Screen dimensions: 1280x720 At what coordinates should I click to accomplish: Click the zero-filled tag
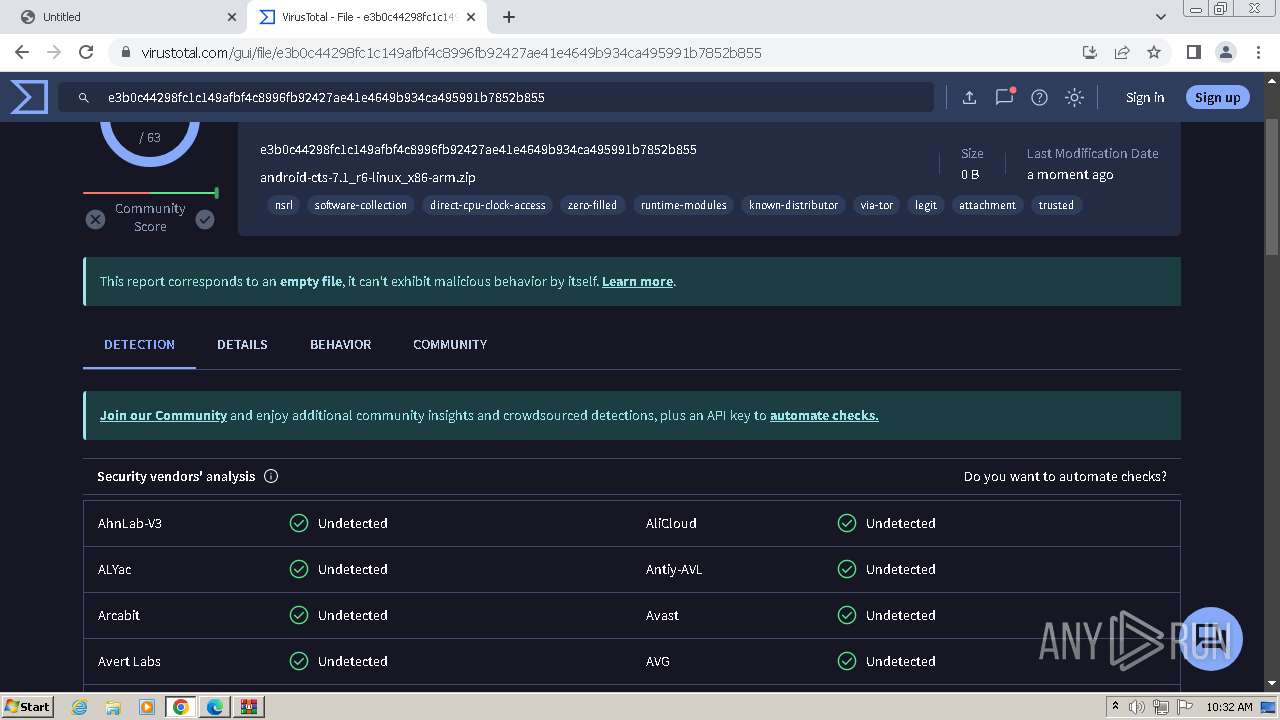(x=592, y=205)
